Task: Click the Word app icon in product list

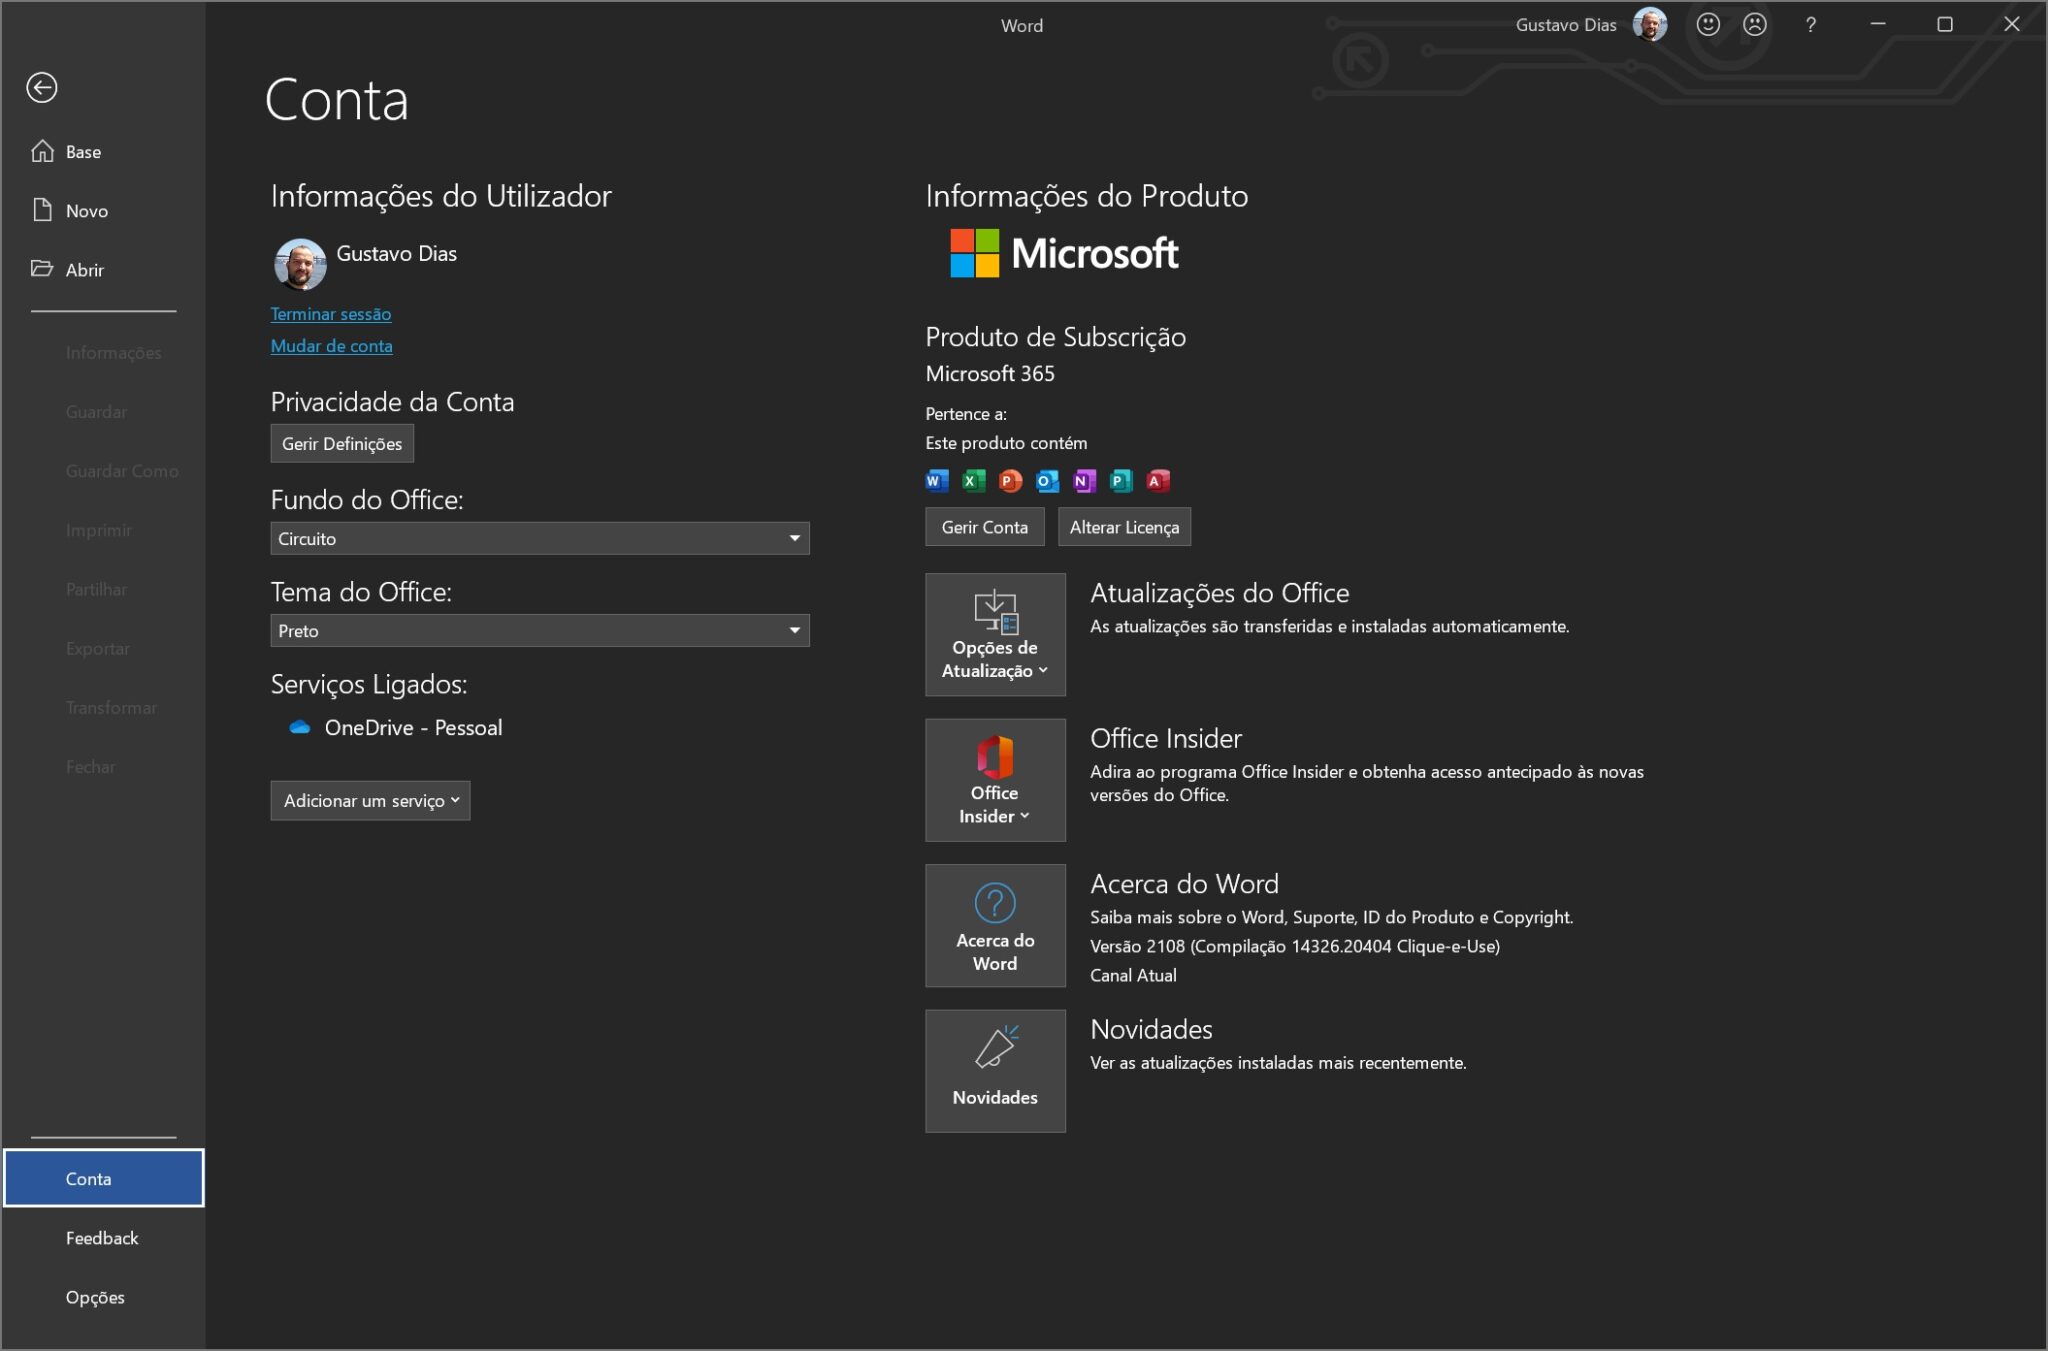Action: coord(937,481)
